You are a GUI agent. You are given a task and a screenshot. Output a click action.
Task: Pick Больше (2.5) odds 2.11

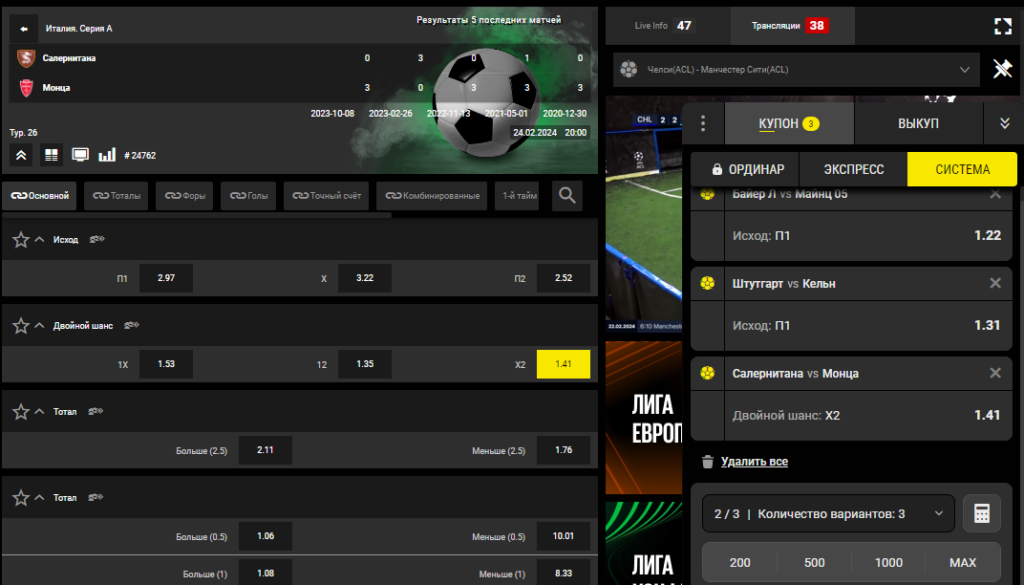pos(265,451)
